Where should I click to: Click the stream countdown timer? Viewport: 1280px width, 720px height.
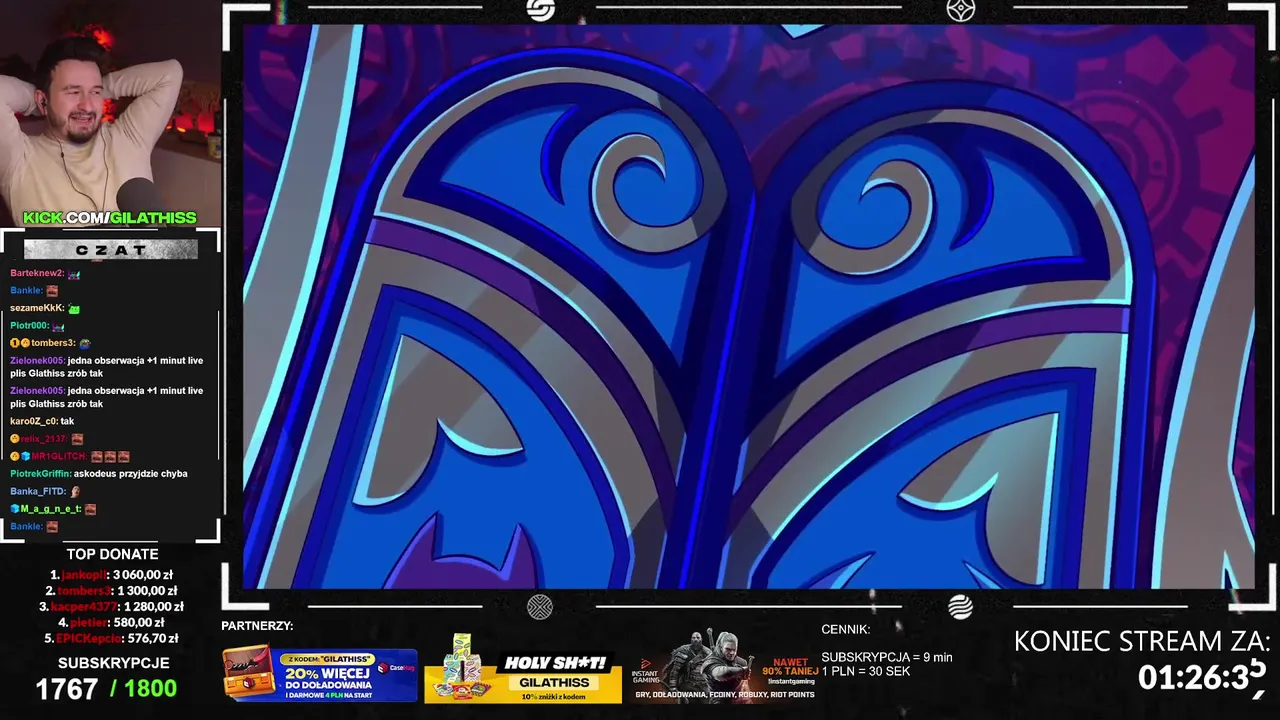[1204, 678]
